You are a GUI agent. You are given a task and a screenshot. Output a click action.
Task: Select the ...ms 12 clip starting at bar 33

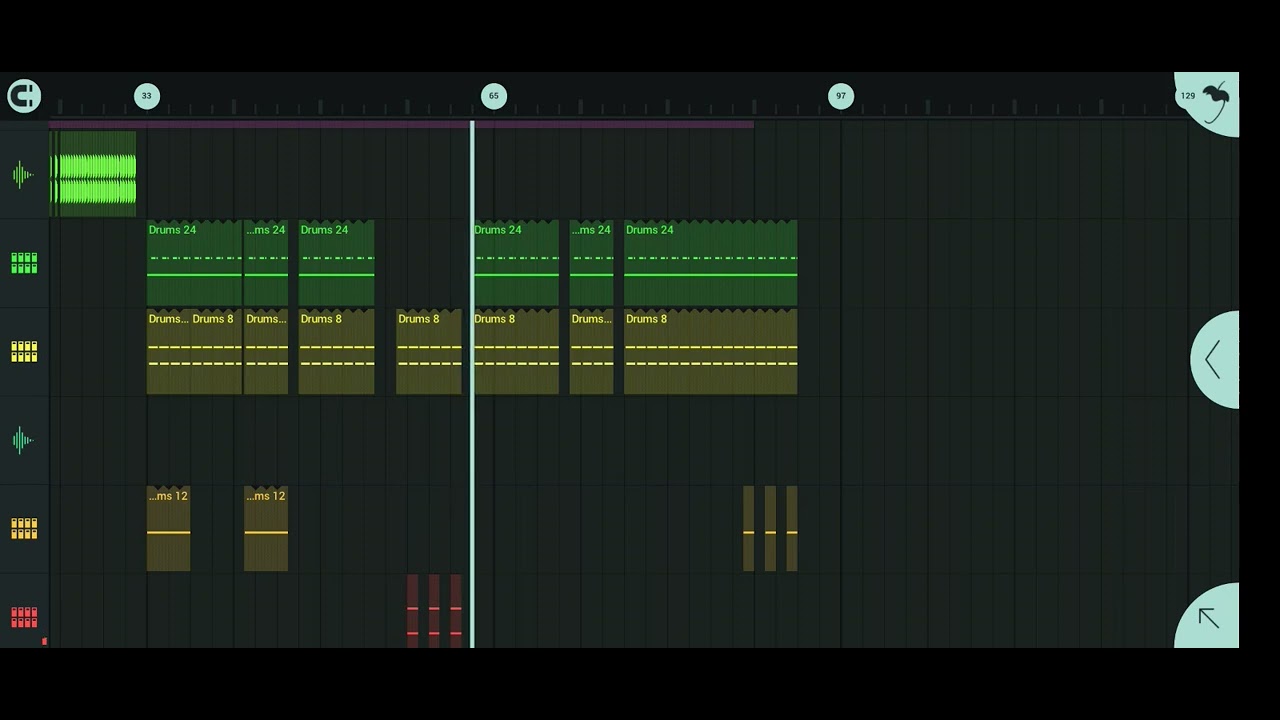pyautogui.click(x=168, y=529)
